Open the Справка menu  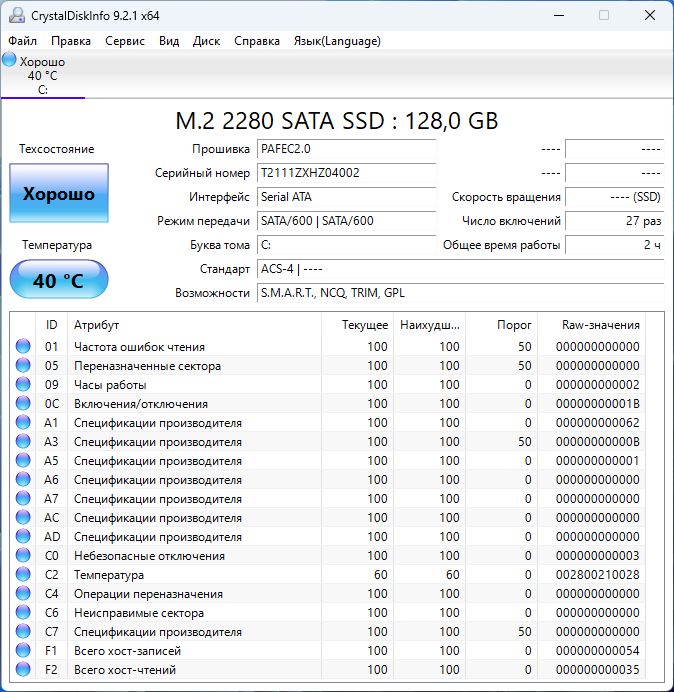coord(257,41)
